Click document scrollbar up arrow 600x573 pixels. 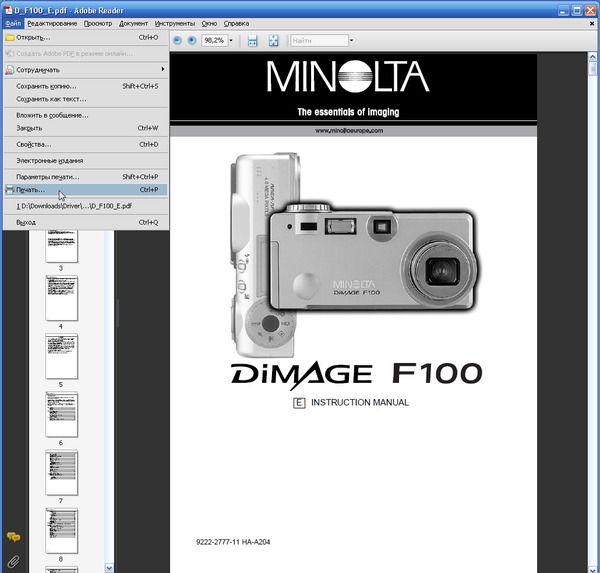pos(592,57)
